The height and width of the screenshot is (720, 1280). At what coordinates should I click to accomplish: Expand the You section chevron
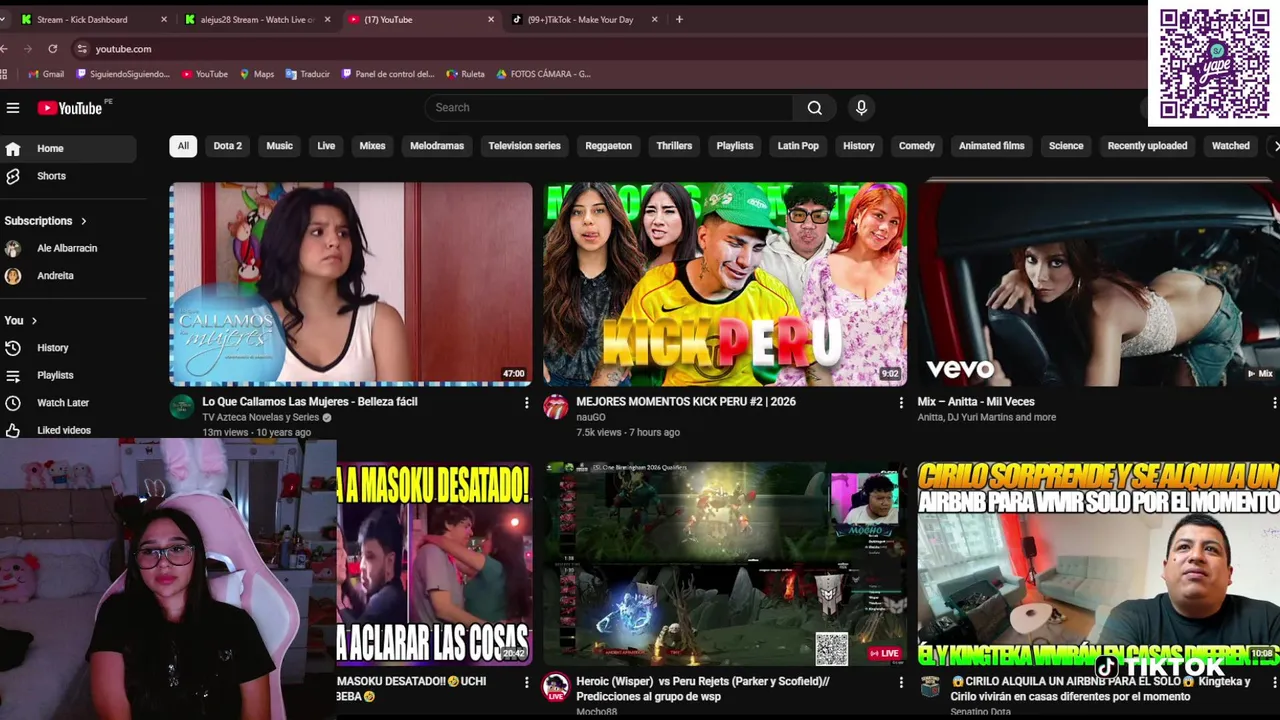pyautogui.click(x=34, y=321)
